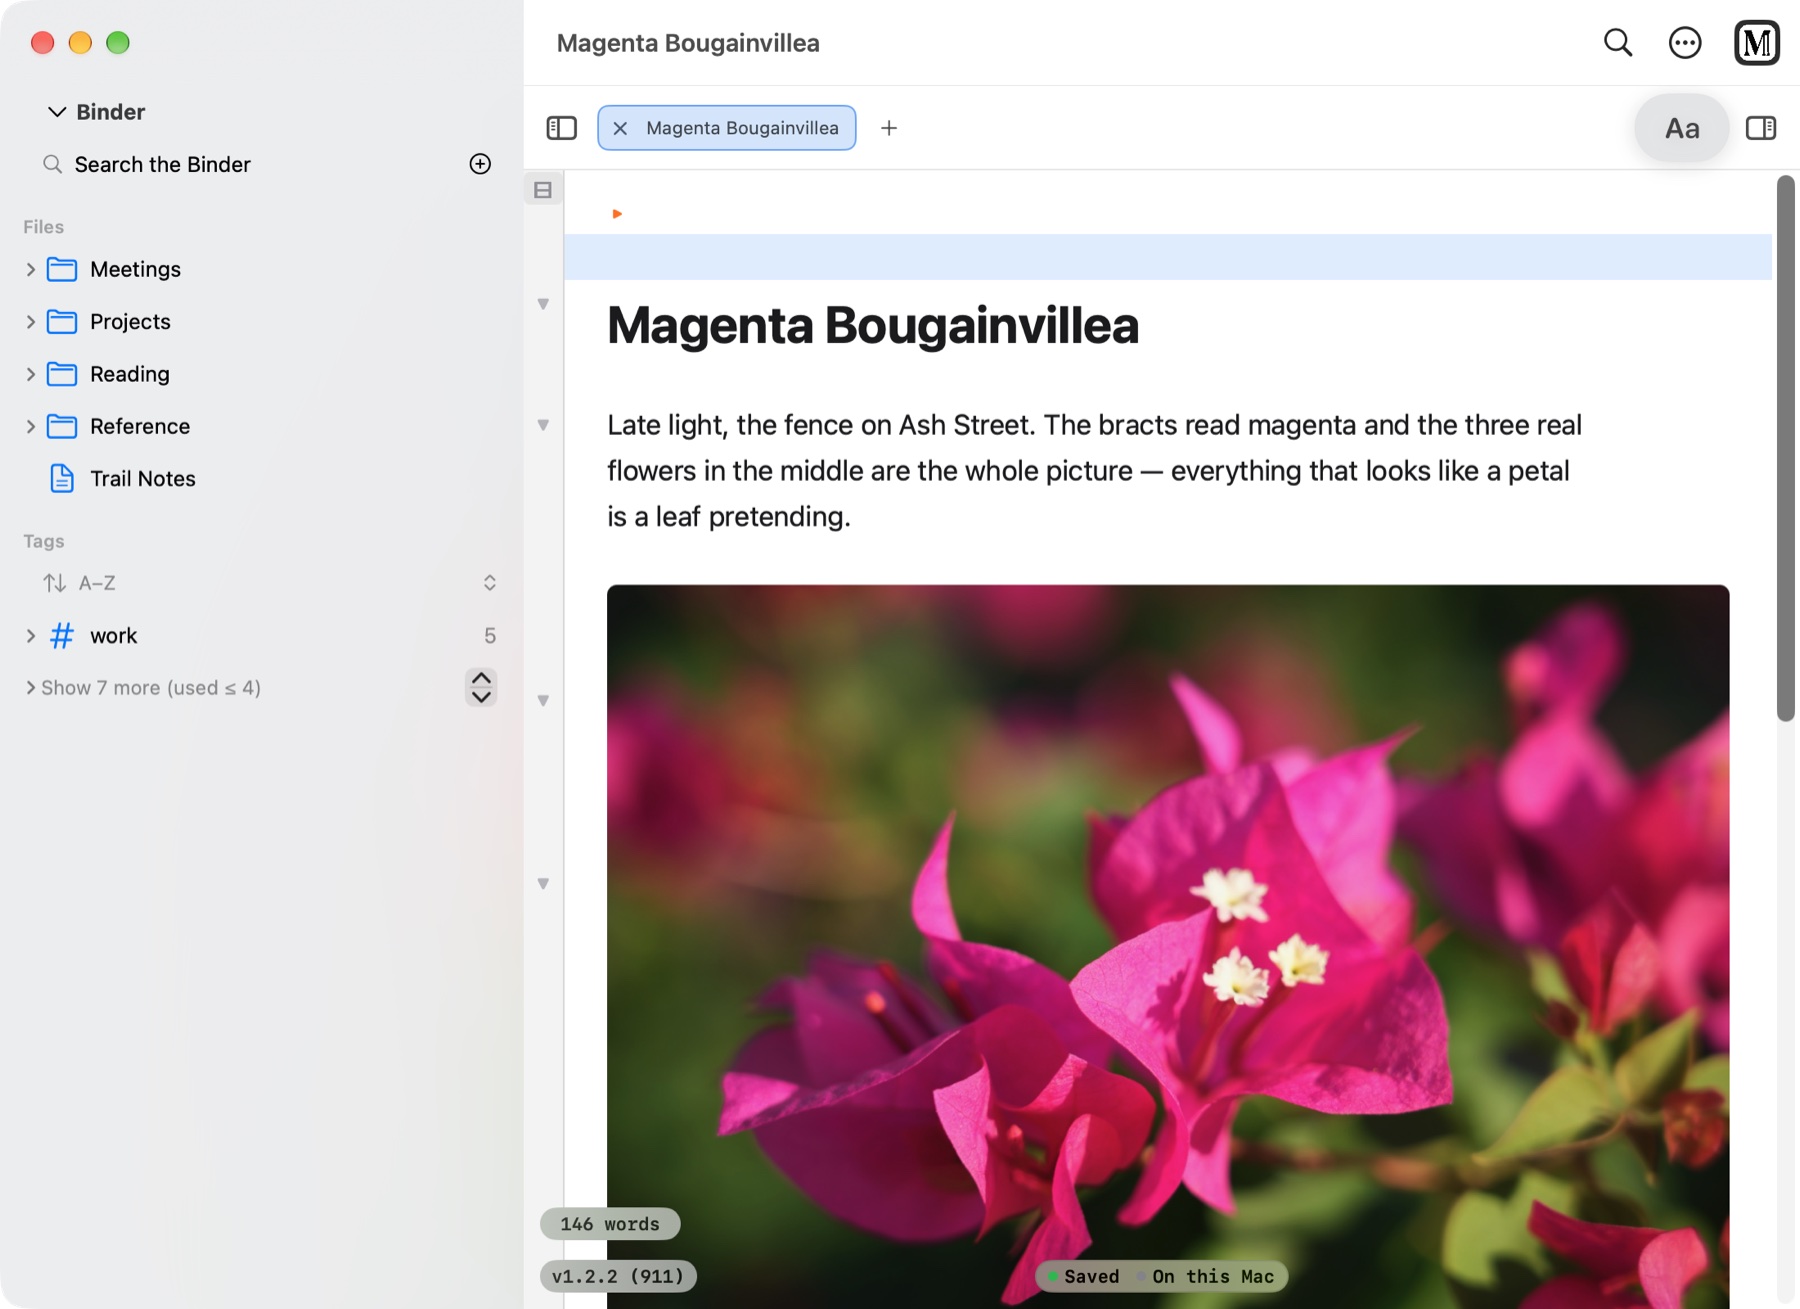Image resolution: width=1800 pixels, height=1309 pixels.
Task: Select the Meetings folder icon
Action: [x=62, y=269]
